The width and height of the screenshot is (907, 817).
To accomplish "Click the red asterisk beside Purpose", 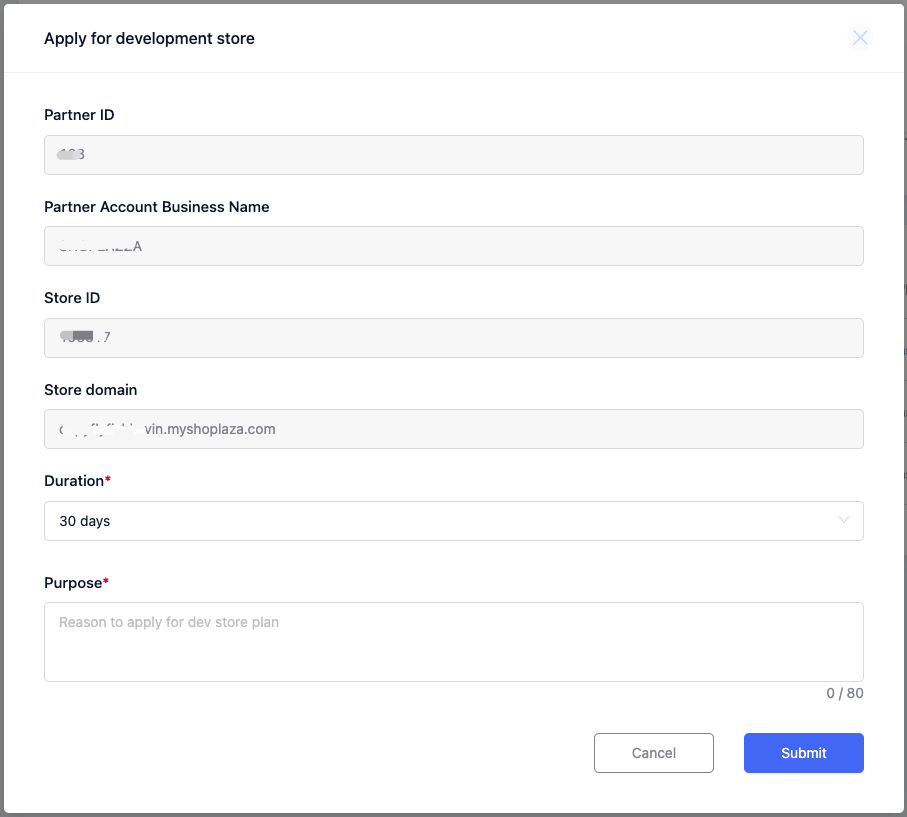I will pos(106,582).
